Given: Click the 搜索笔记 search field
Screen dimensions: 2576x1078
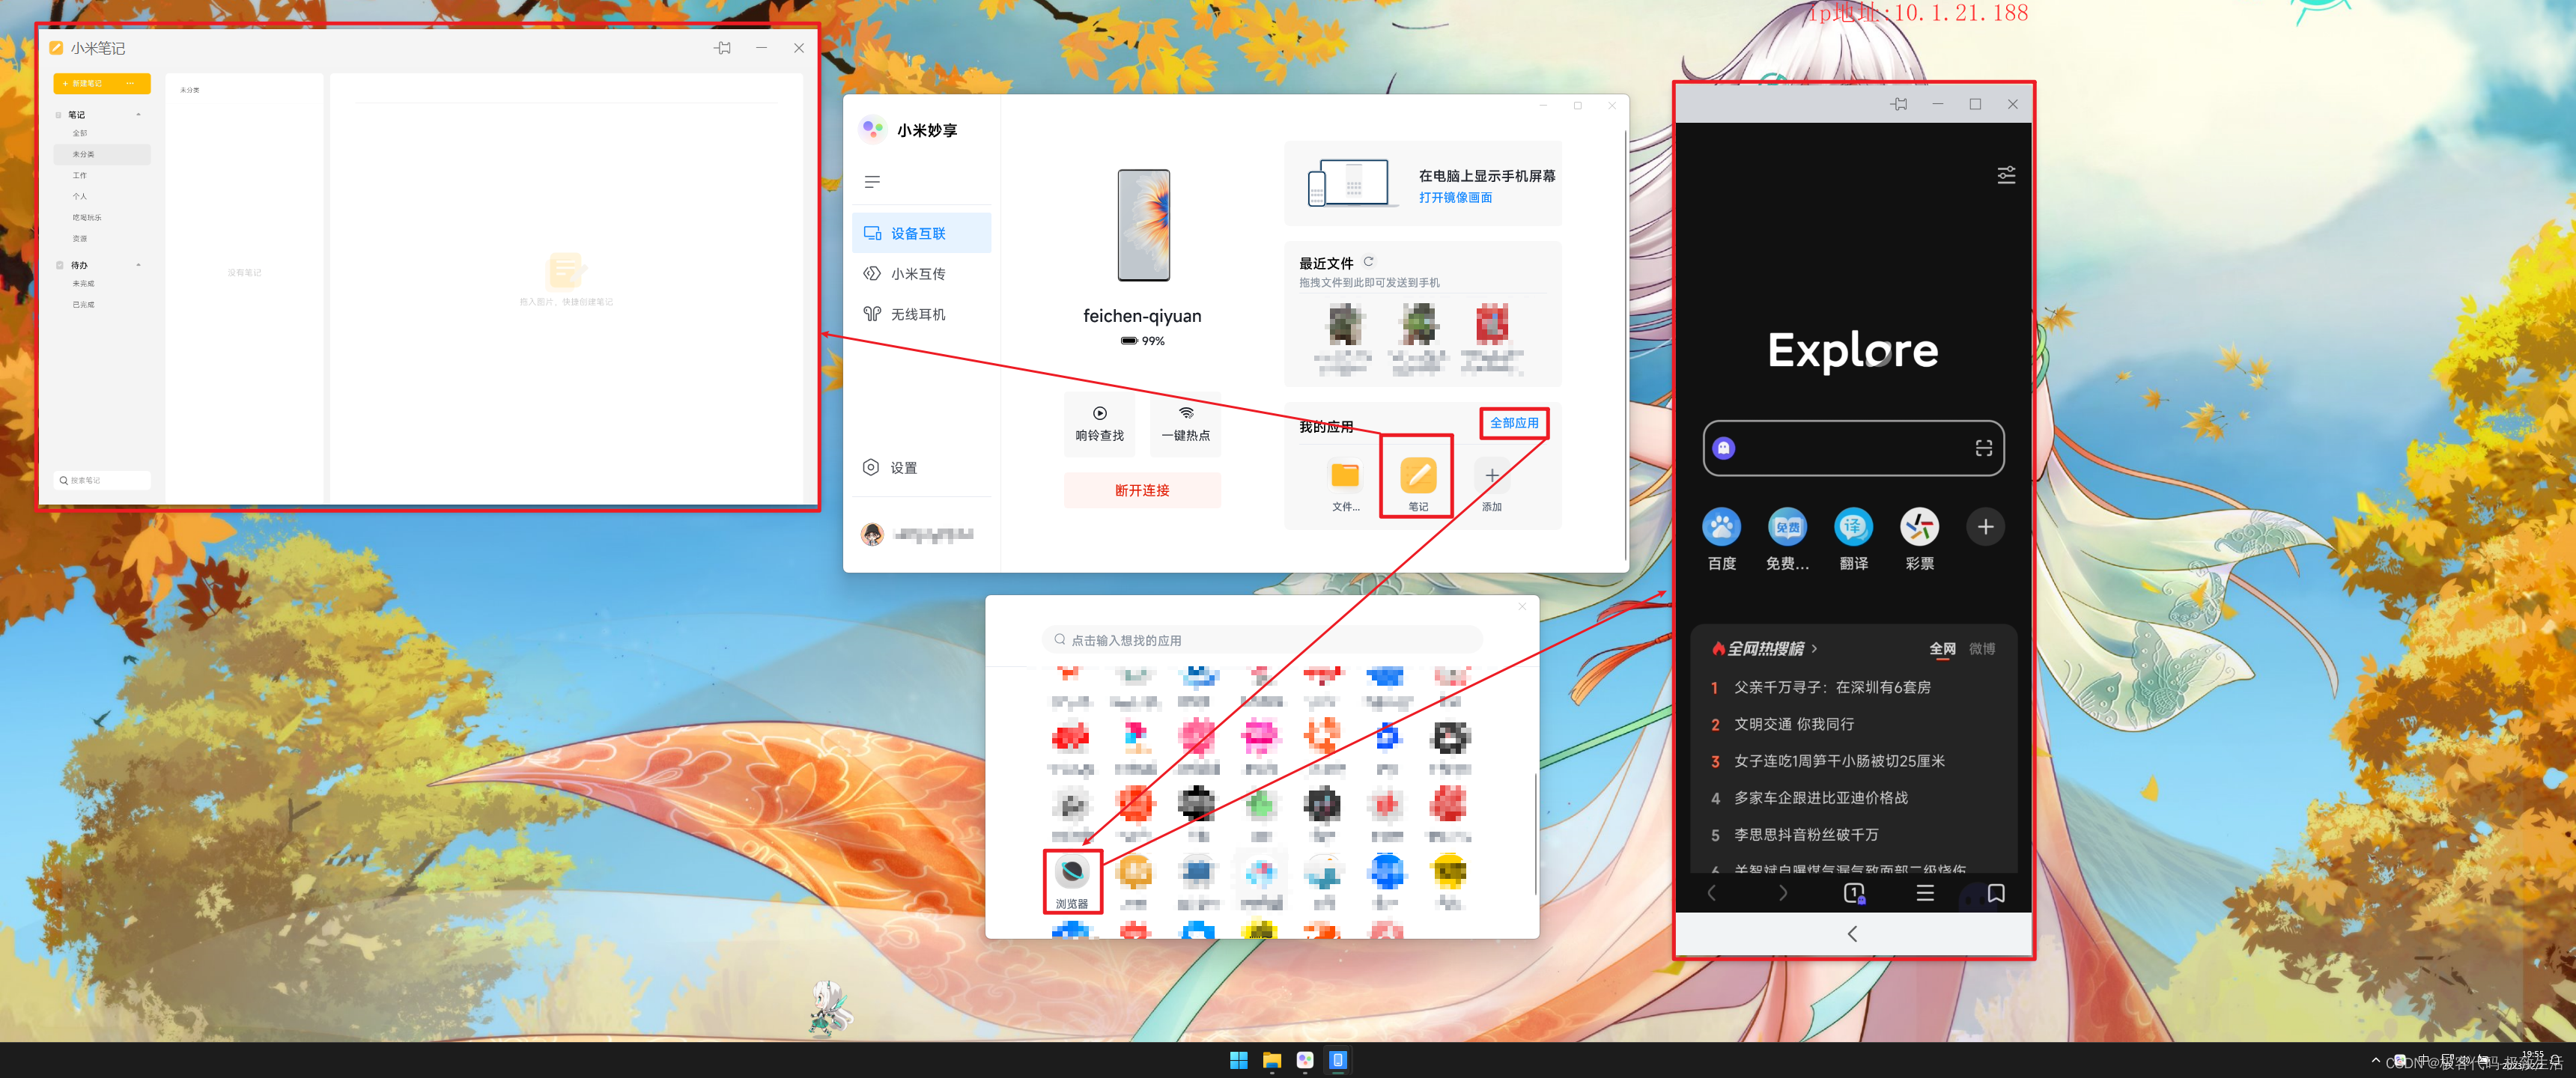Looking at the screenshot, I should 102,480.
